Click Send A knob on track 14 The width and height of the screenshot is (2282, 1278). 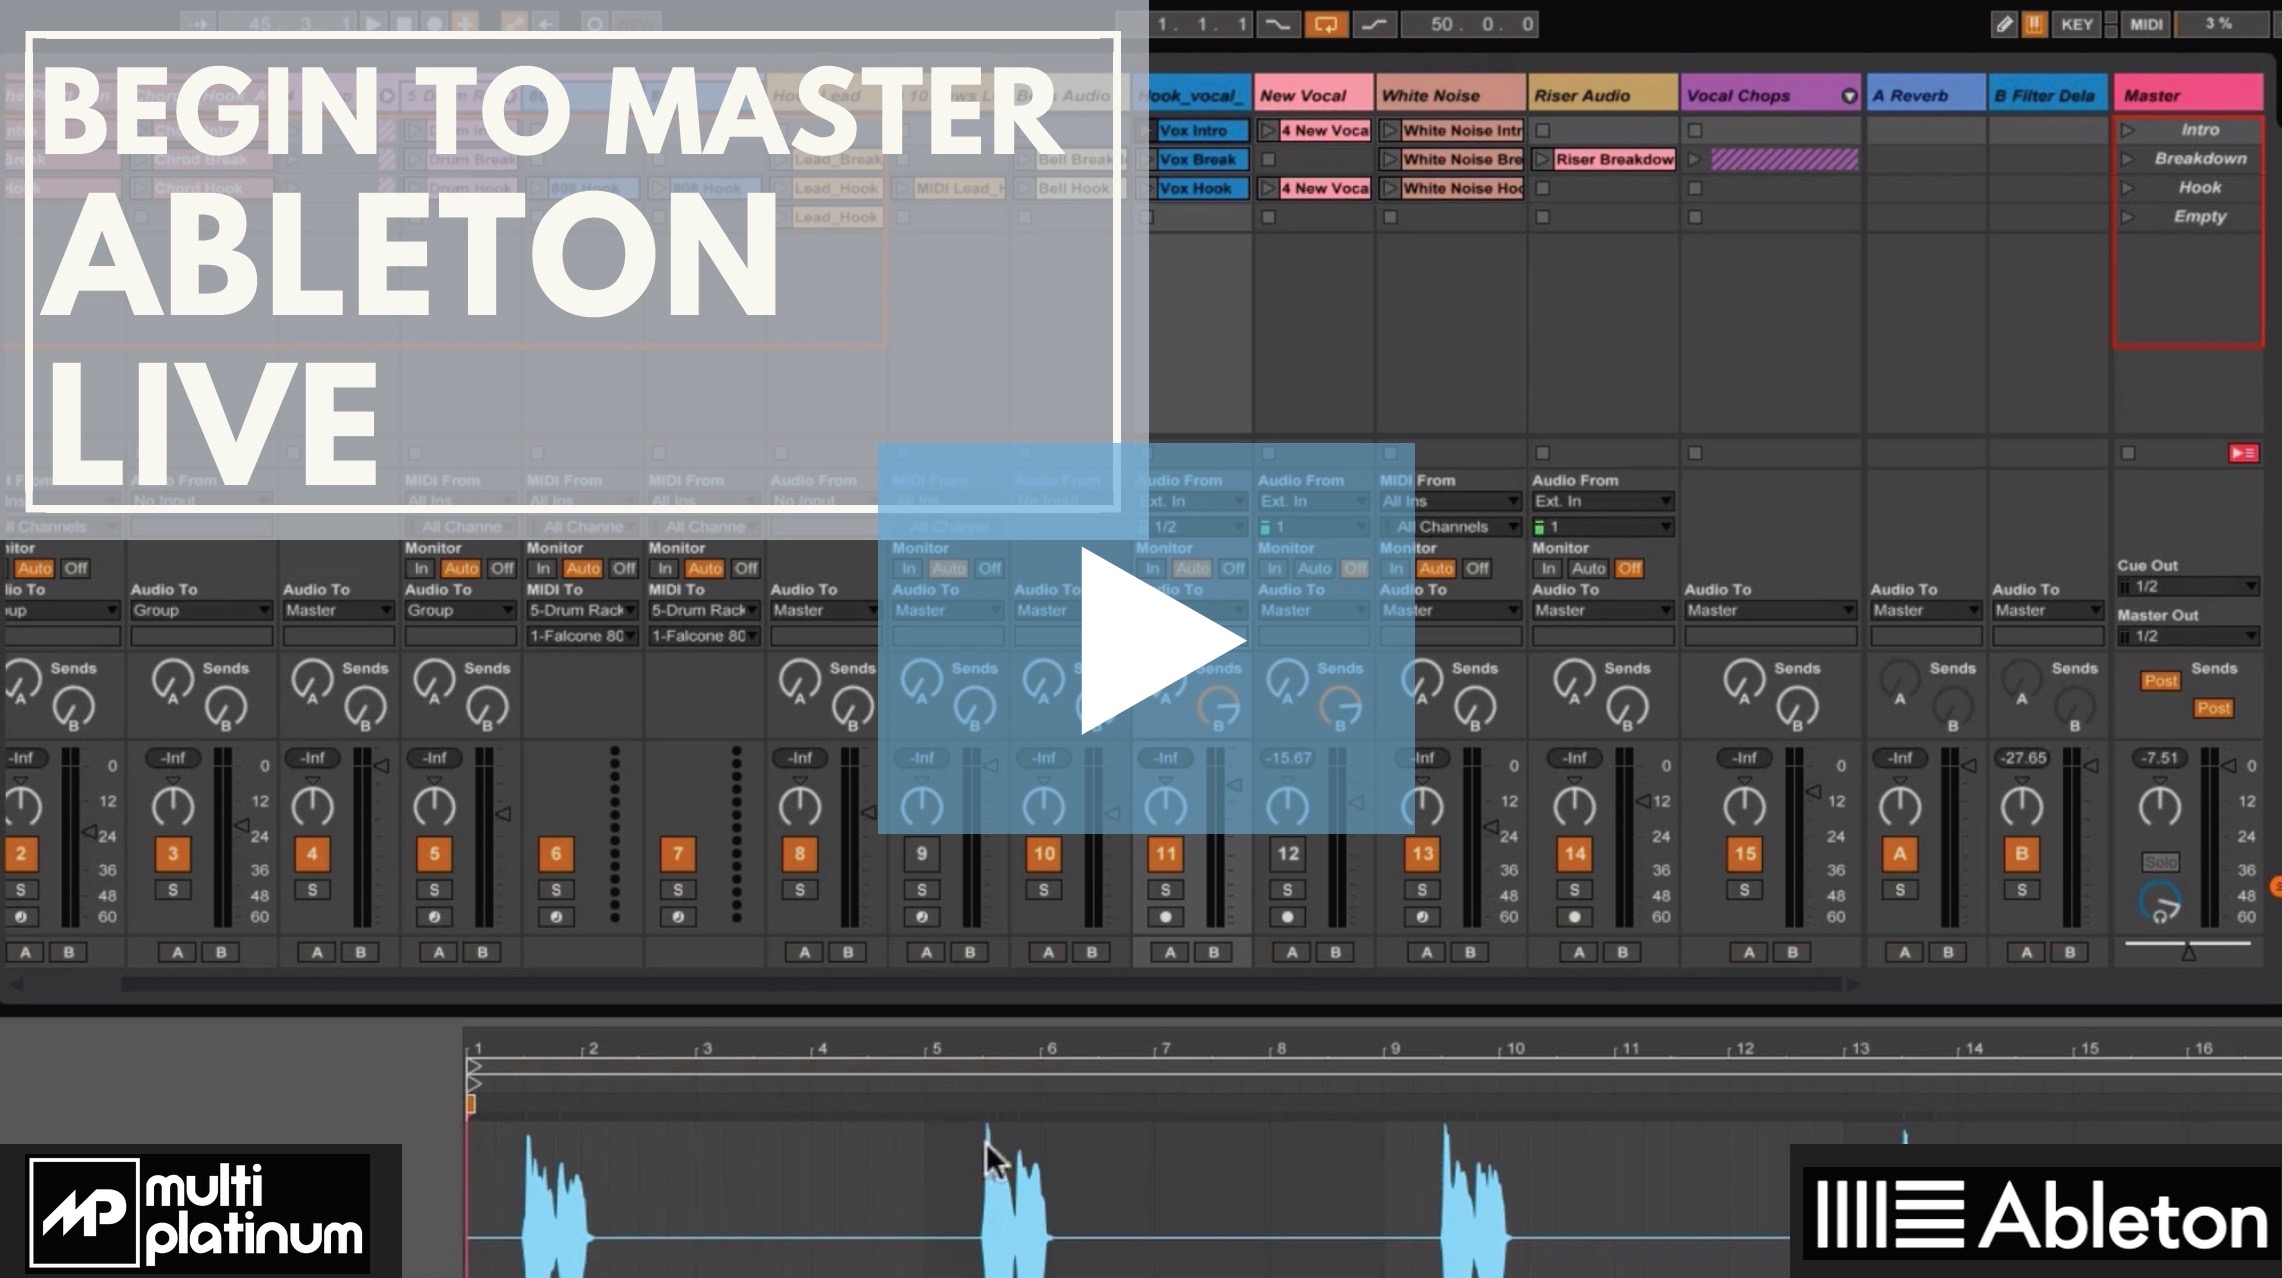click(1574, 681)
